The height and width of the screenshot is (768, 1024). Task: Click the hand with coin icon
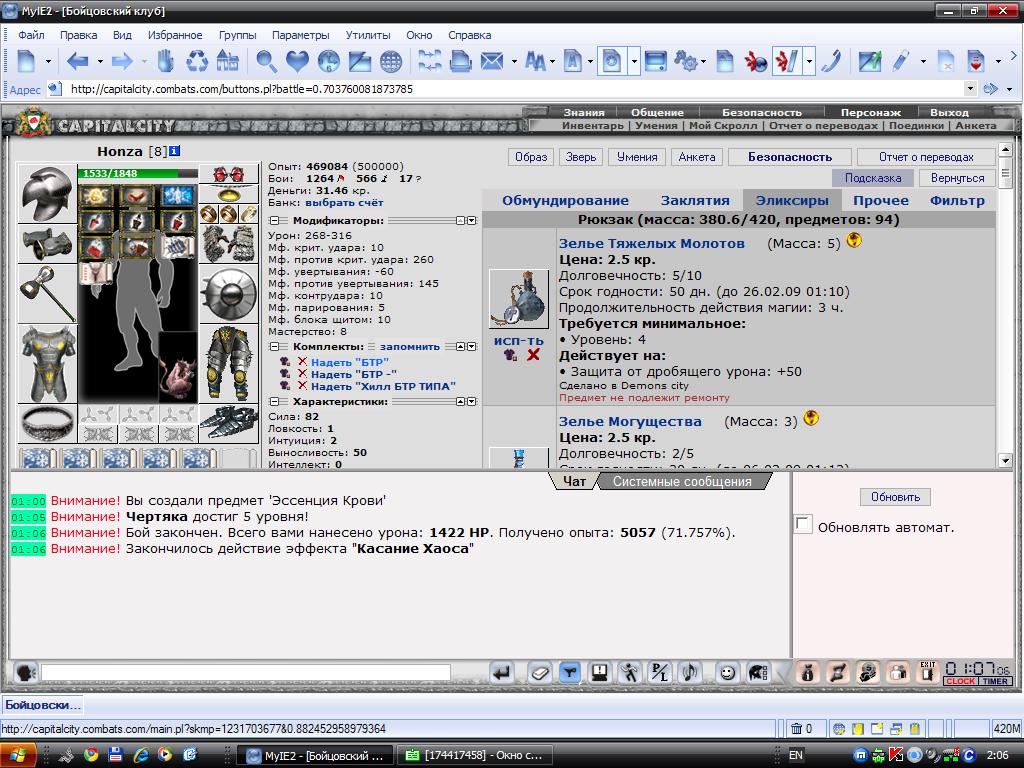[868, 672]
